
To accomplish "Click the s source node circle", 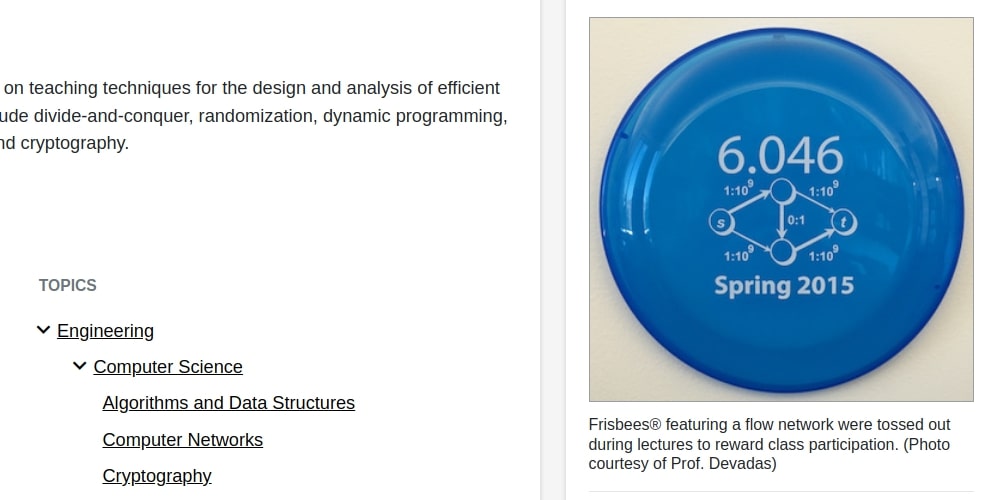I will (x=721, y=222).
